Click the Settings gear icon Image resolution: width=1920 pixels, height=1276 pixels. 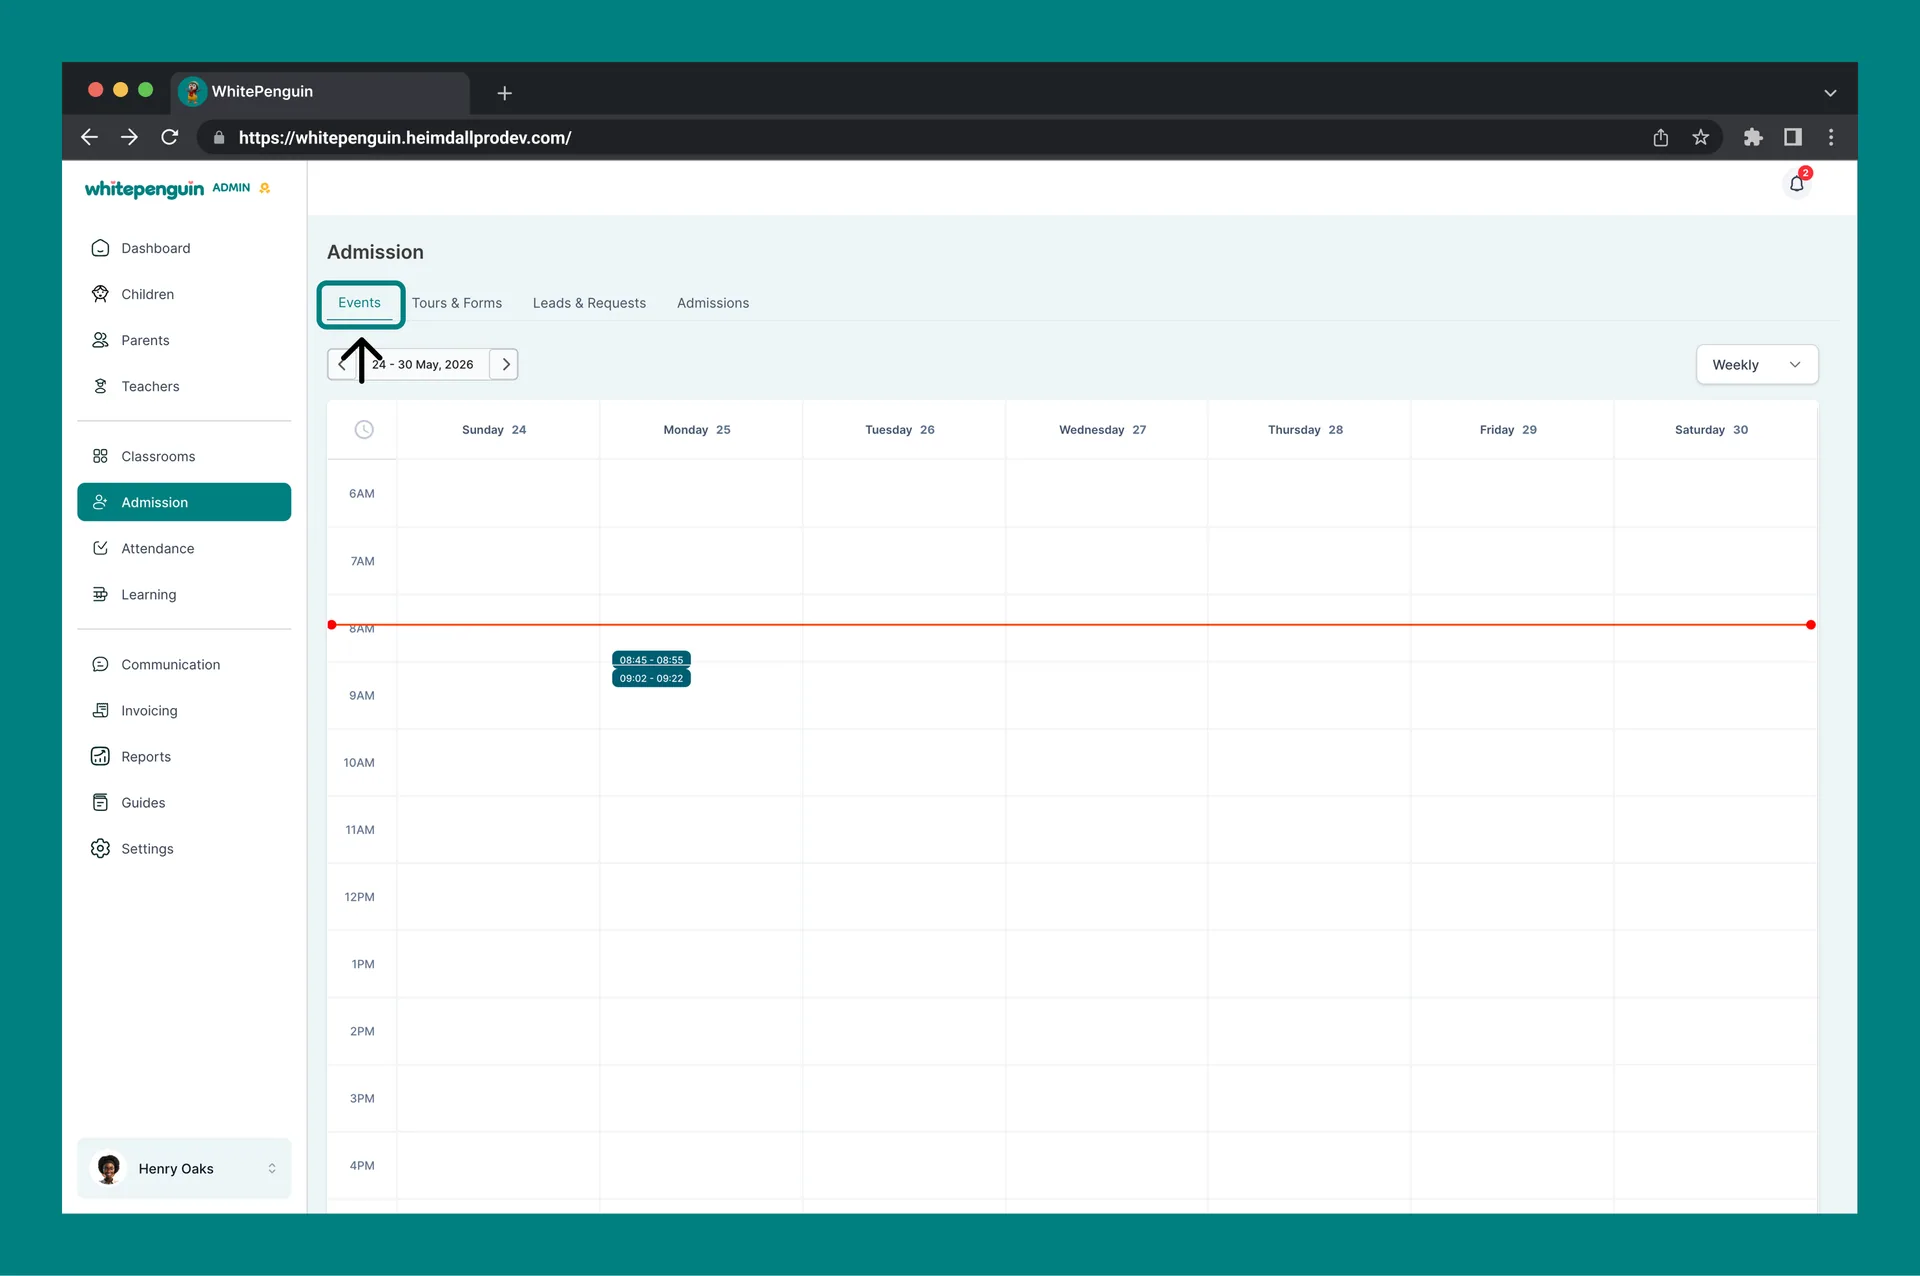(100, 848)
